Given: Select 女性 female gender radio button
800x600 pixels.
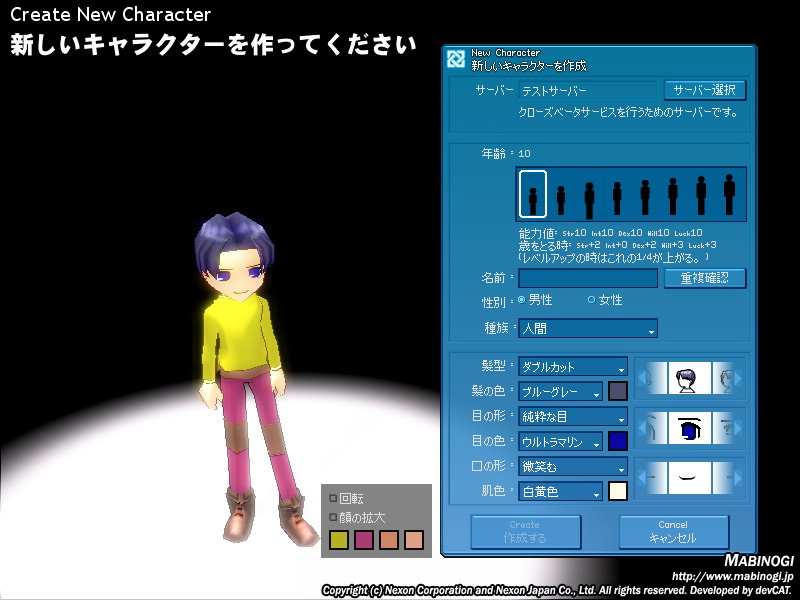Looking at the screenshot, I should click(x=591, y=299).
